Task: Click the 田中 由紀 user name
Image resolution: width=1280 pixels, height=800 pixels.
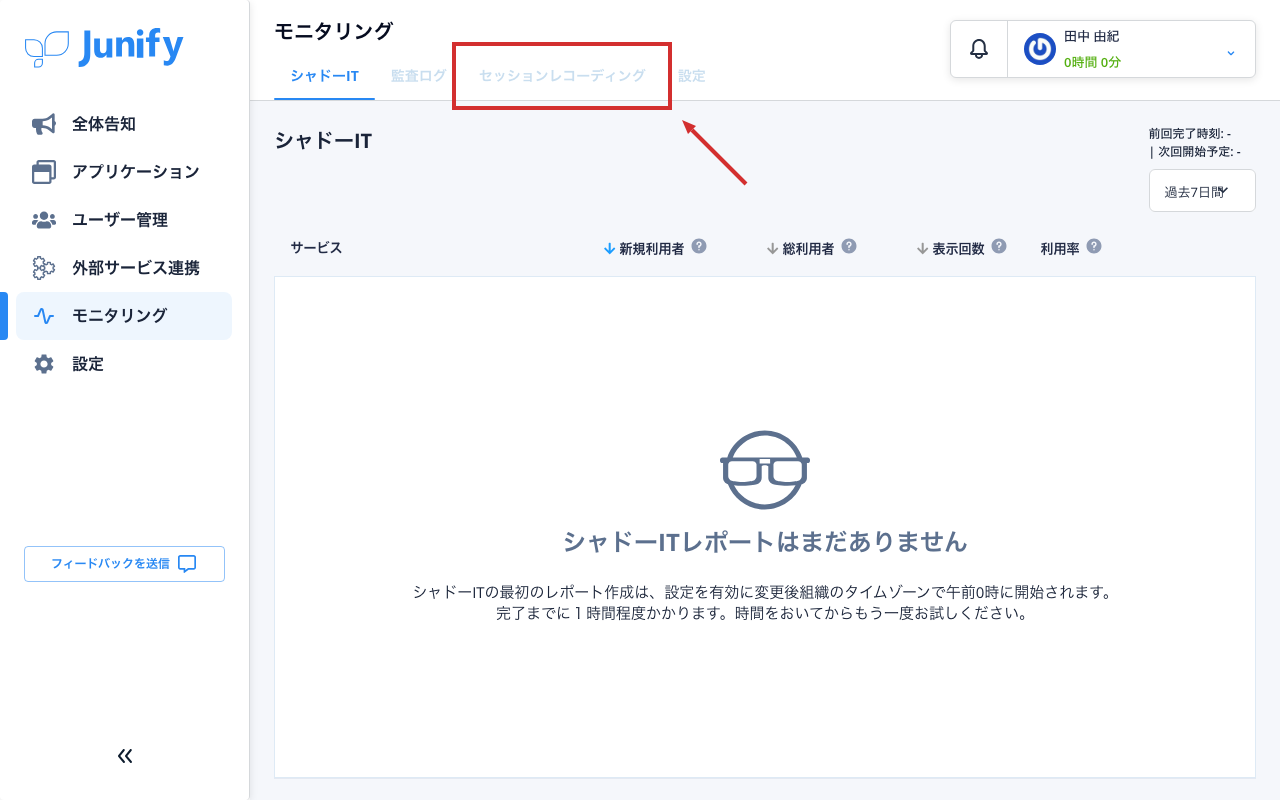Action: [1091, 36]
